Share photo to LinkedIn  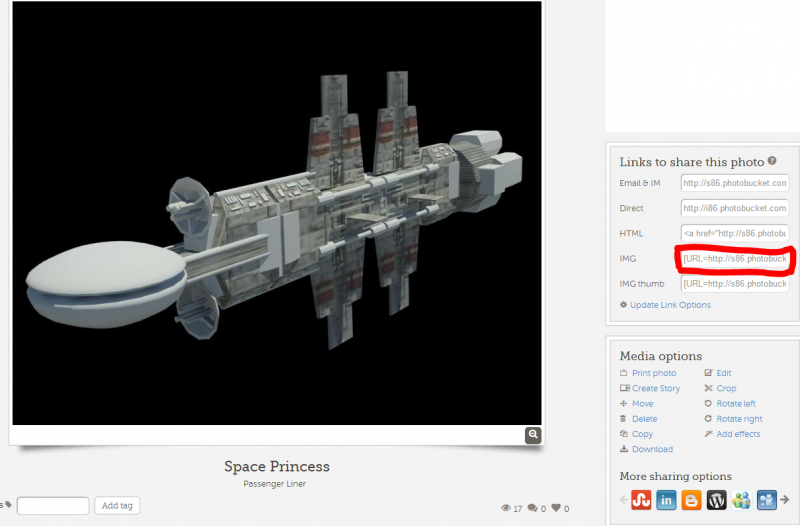coord(666,499)
